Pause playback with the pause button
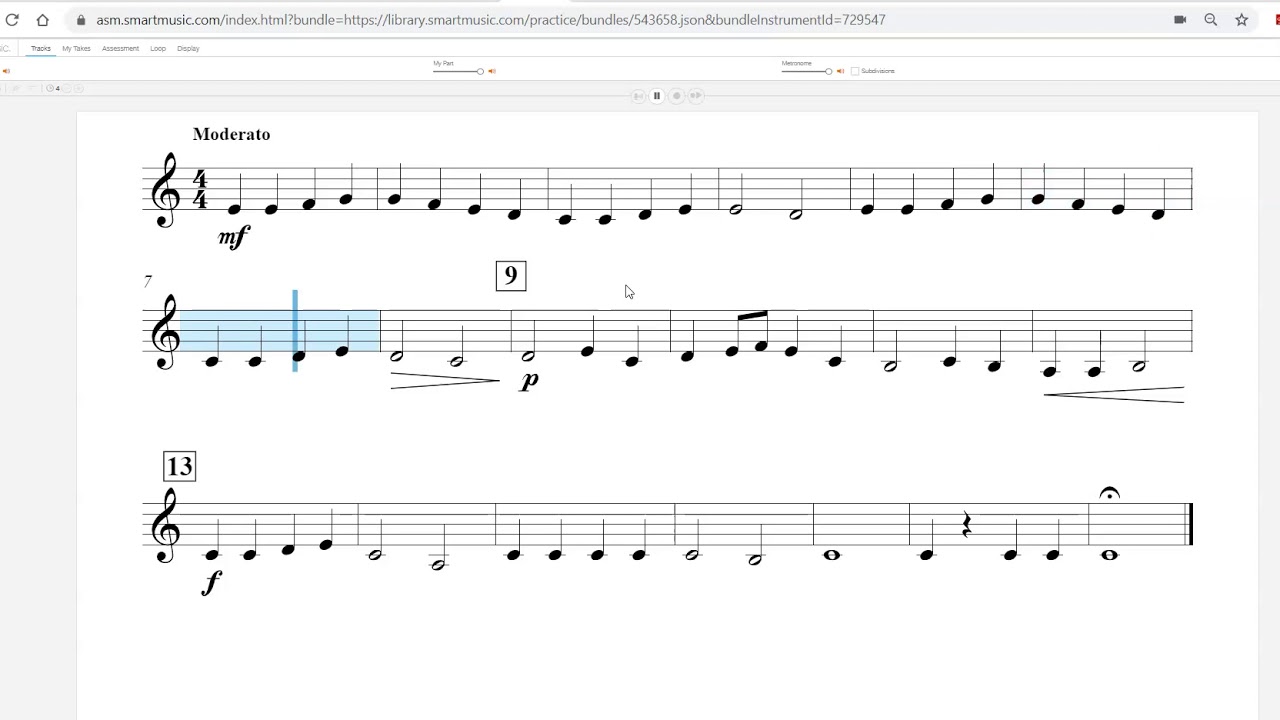 pos(657,96)
